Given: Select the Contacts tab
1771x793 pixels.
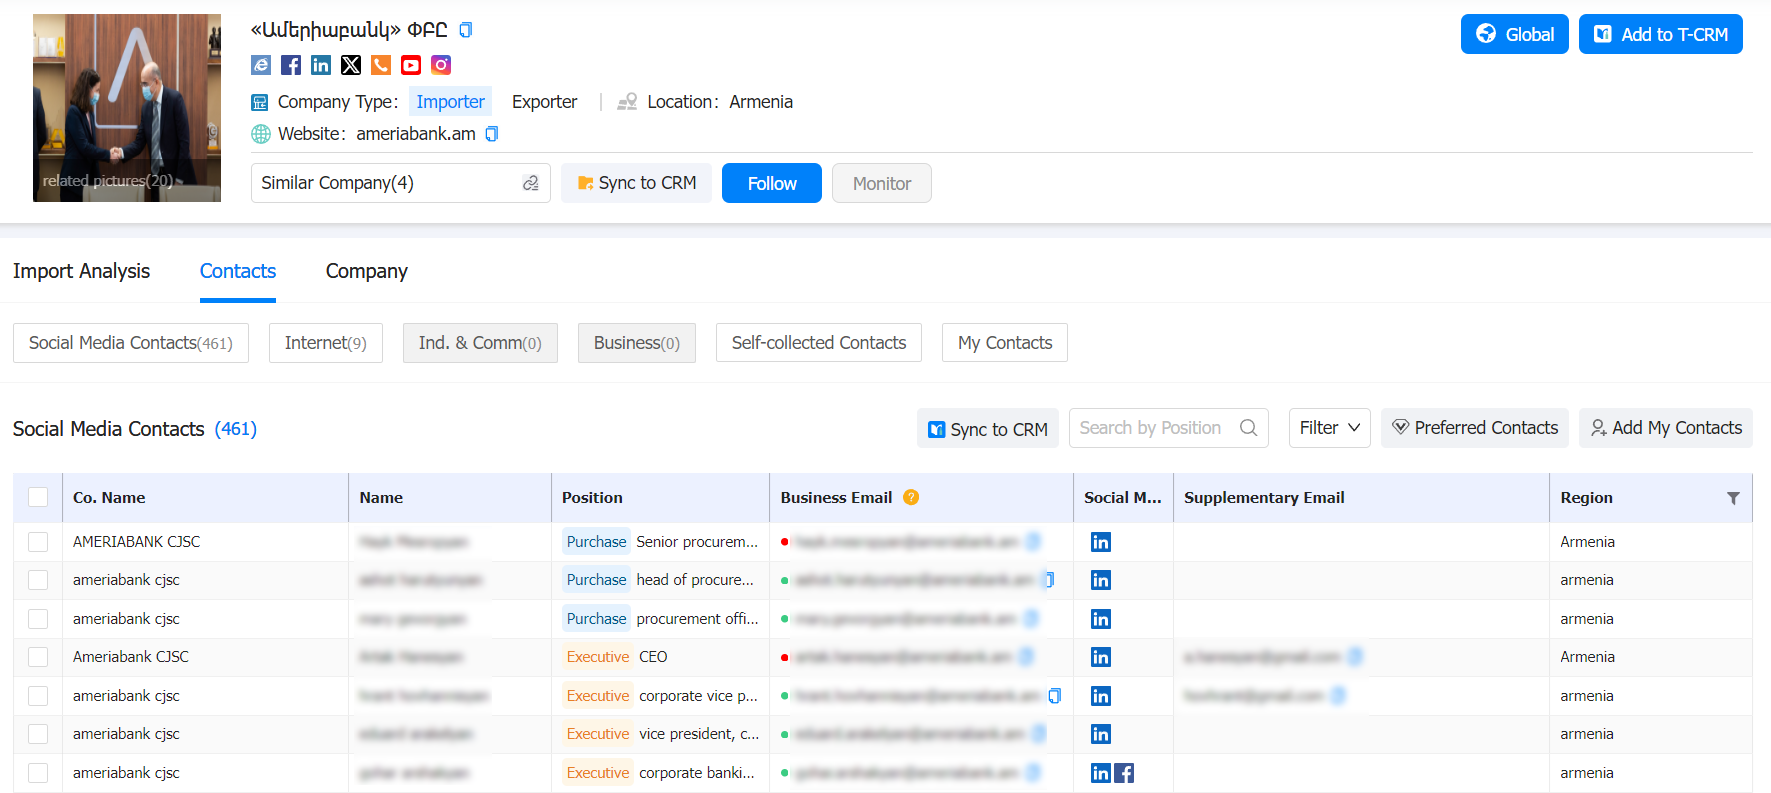Looking at the screenshot, I should pos(238,271).
